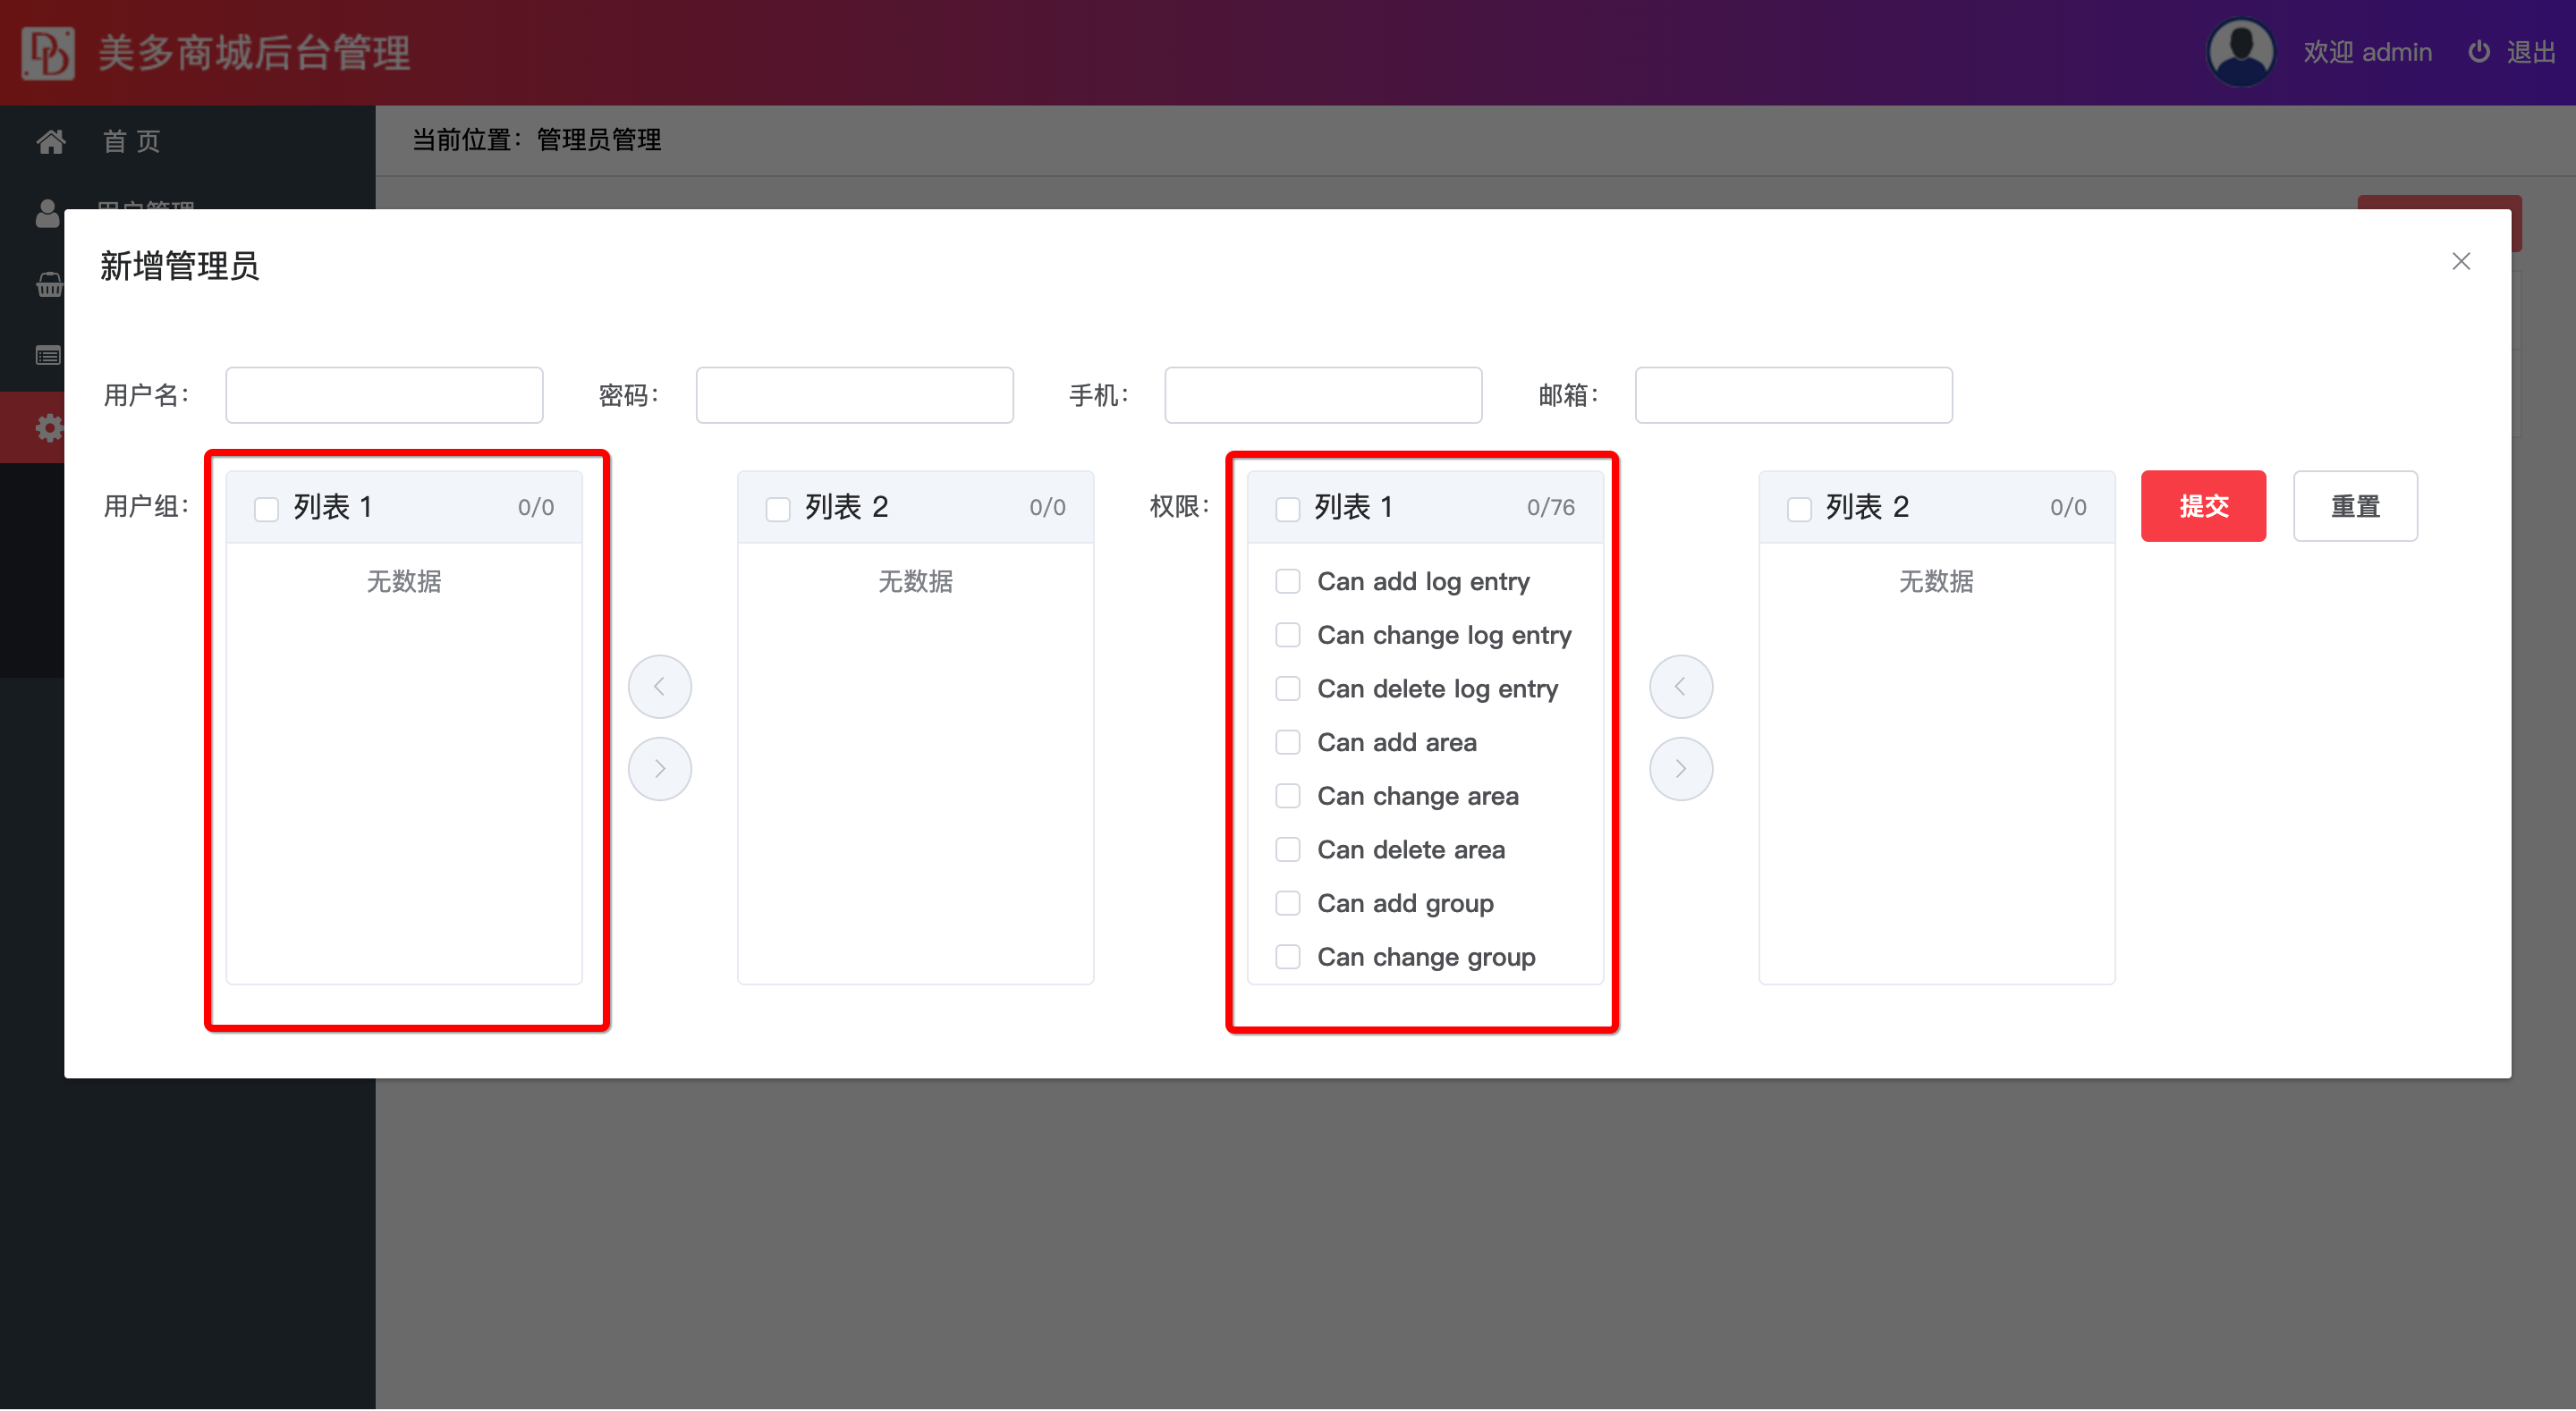This screenshot has width=2576, height=1411.
Task: Open the 首页 sidebar menu item
Action: point(131,141)
